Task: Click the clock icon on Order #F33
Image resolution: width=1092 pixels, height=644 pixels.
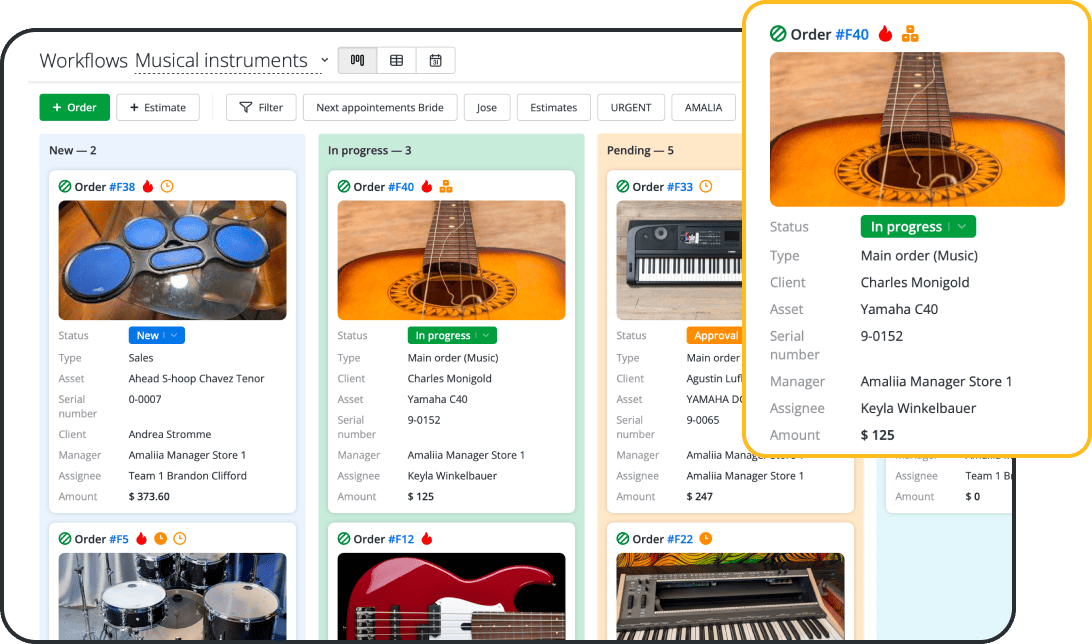Action: [706, 187]
